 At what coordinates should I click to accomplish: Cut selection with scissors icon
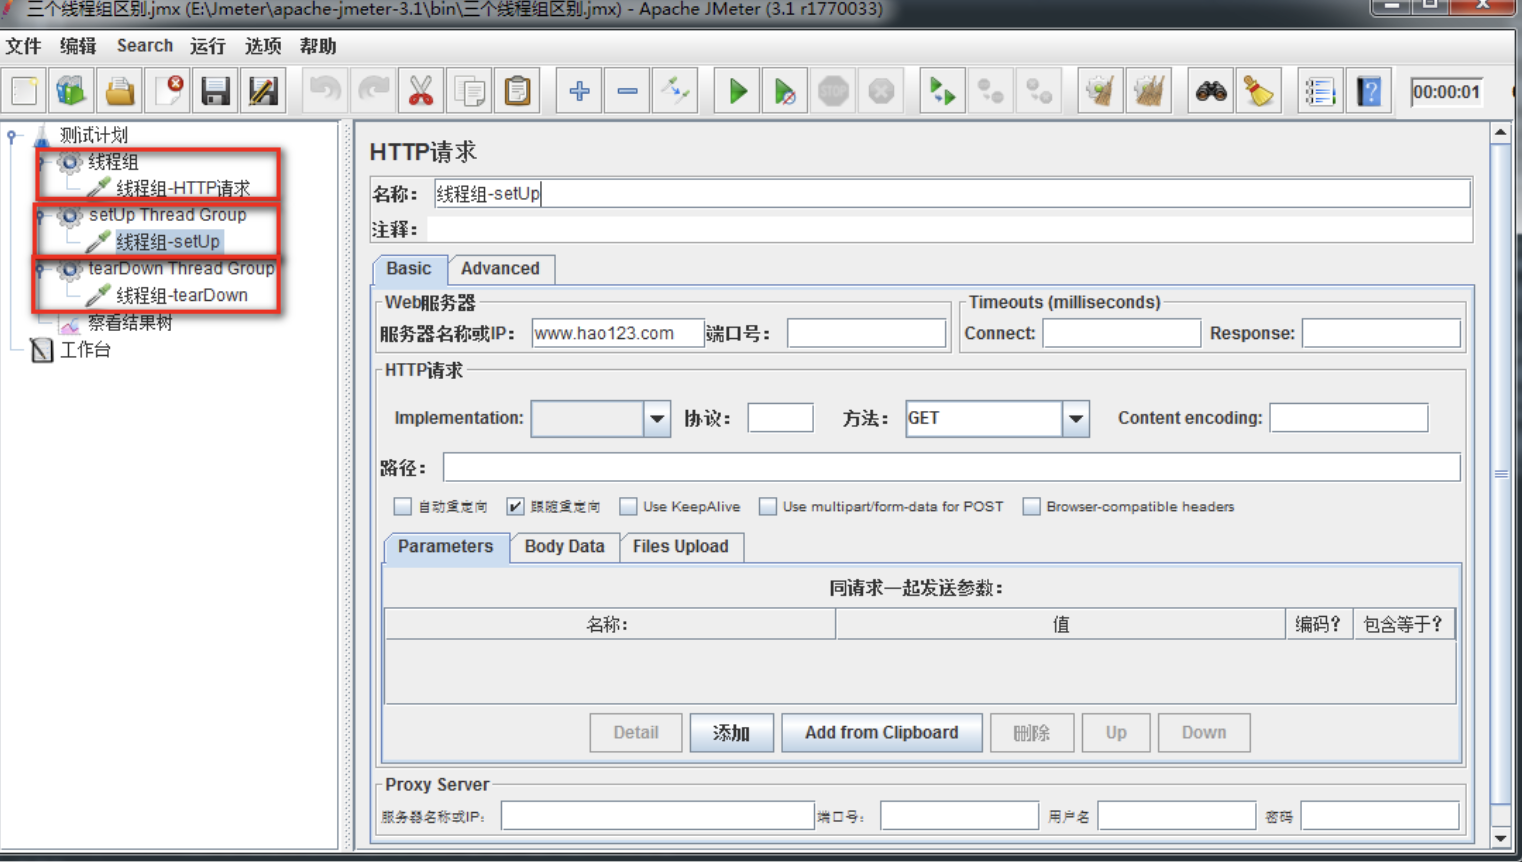(421, 91)
